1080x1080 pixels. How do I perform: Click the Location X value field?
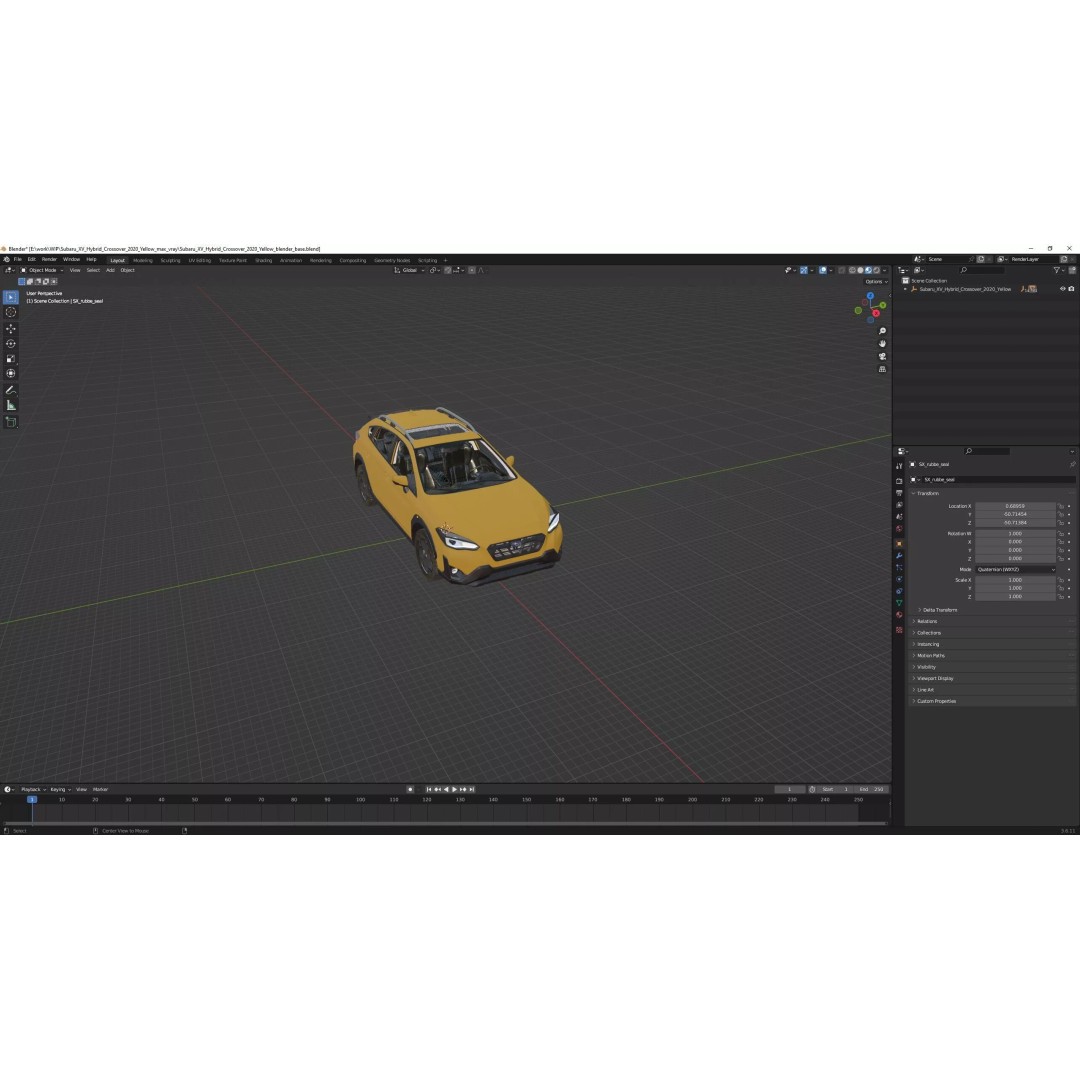[x=1015, y=506]
